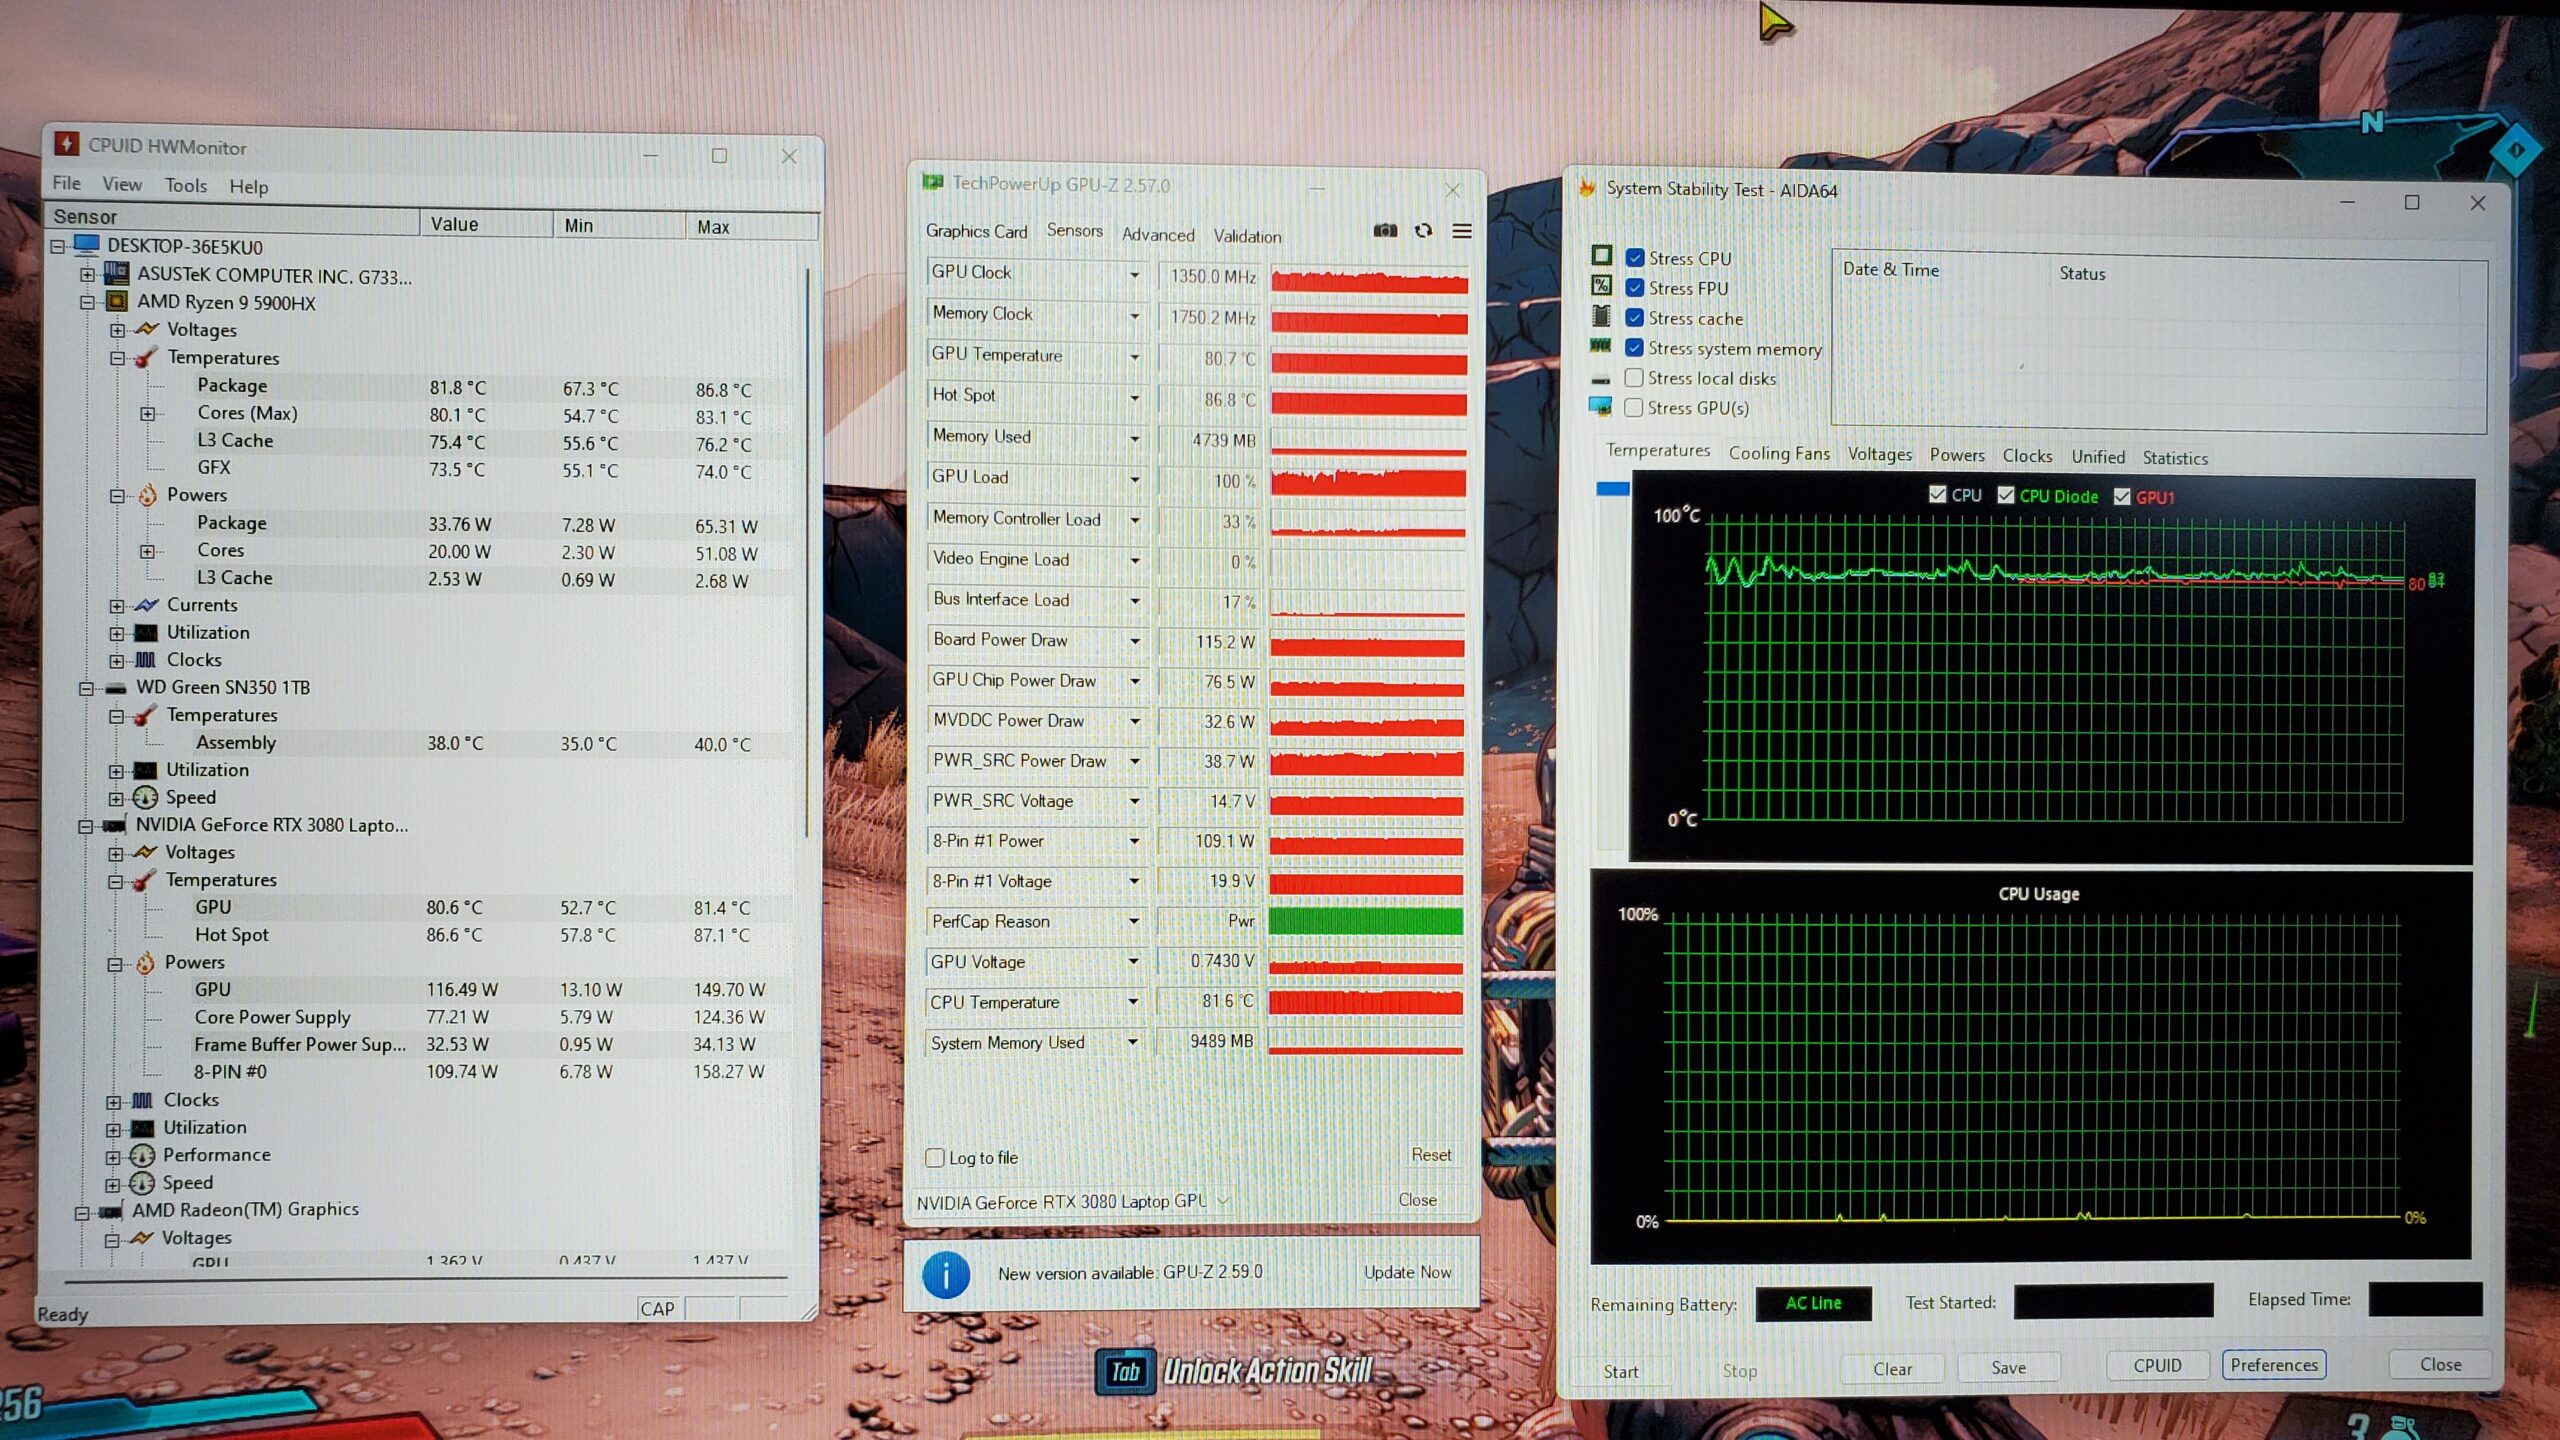
Task: Click the GPU-Z screenshot camera icon
Action: 1385,231
